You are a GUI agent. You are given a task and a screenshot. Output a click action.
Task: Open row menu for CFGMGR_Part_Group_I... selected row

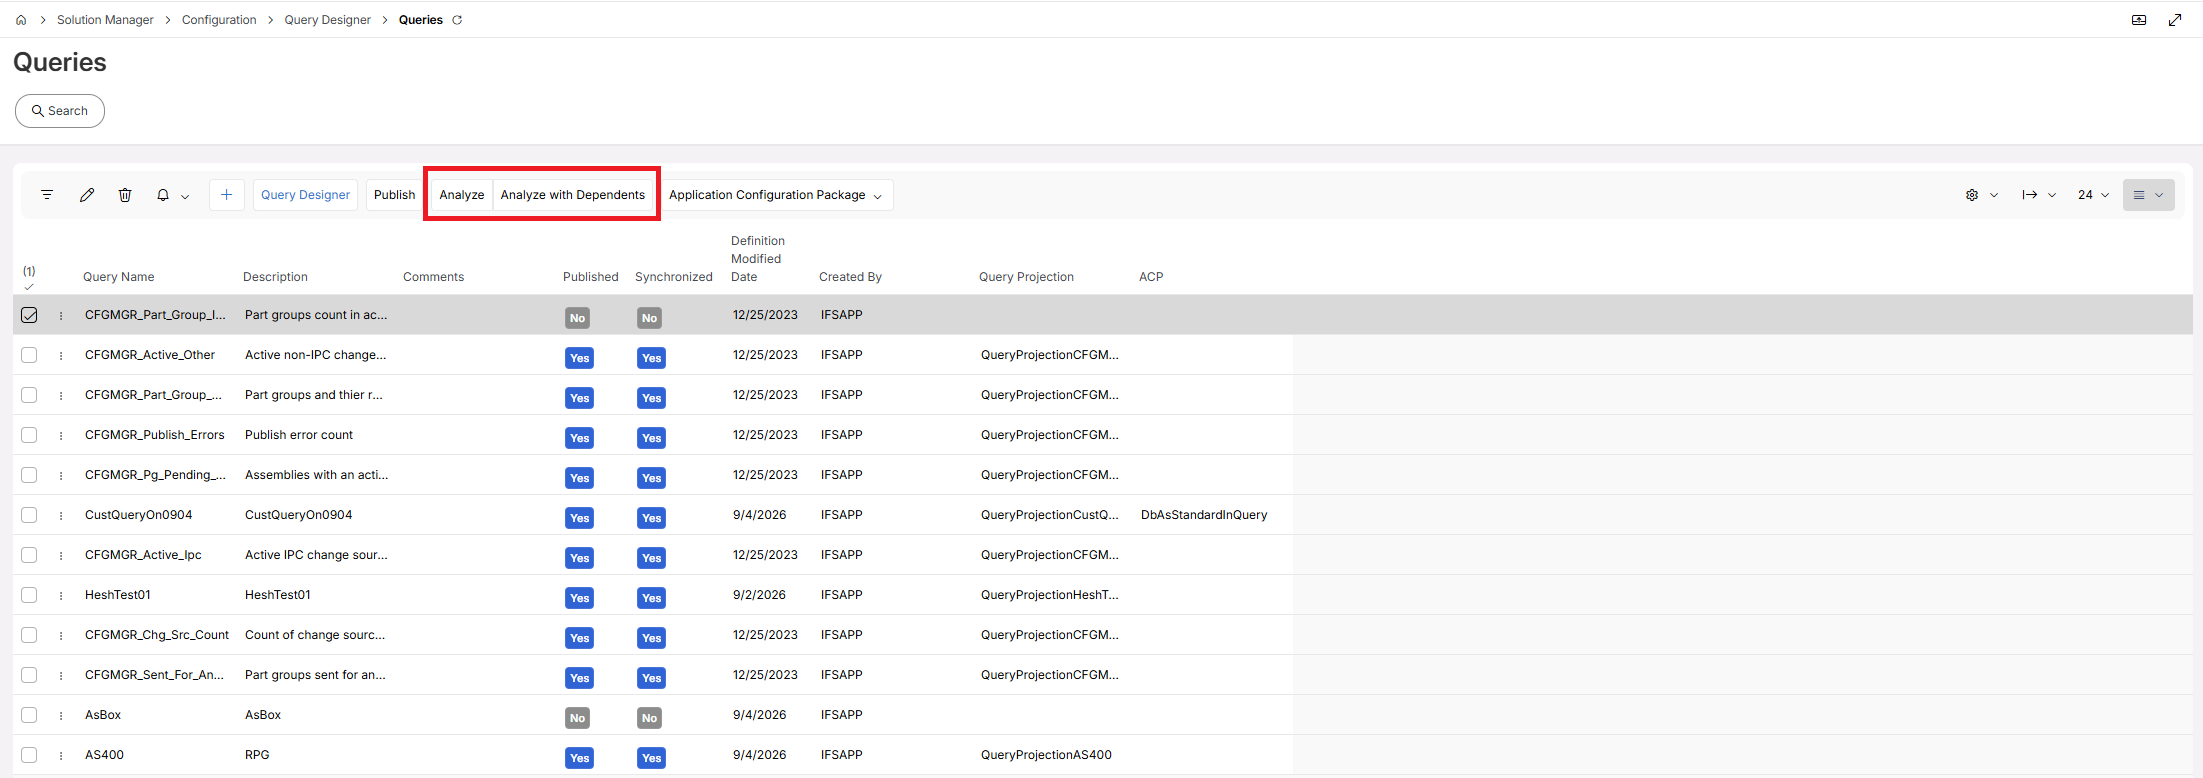61,315
